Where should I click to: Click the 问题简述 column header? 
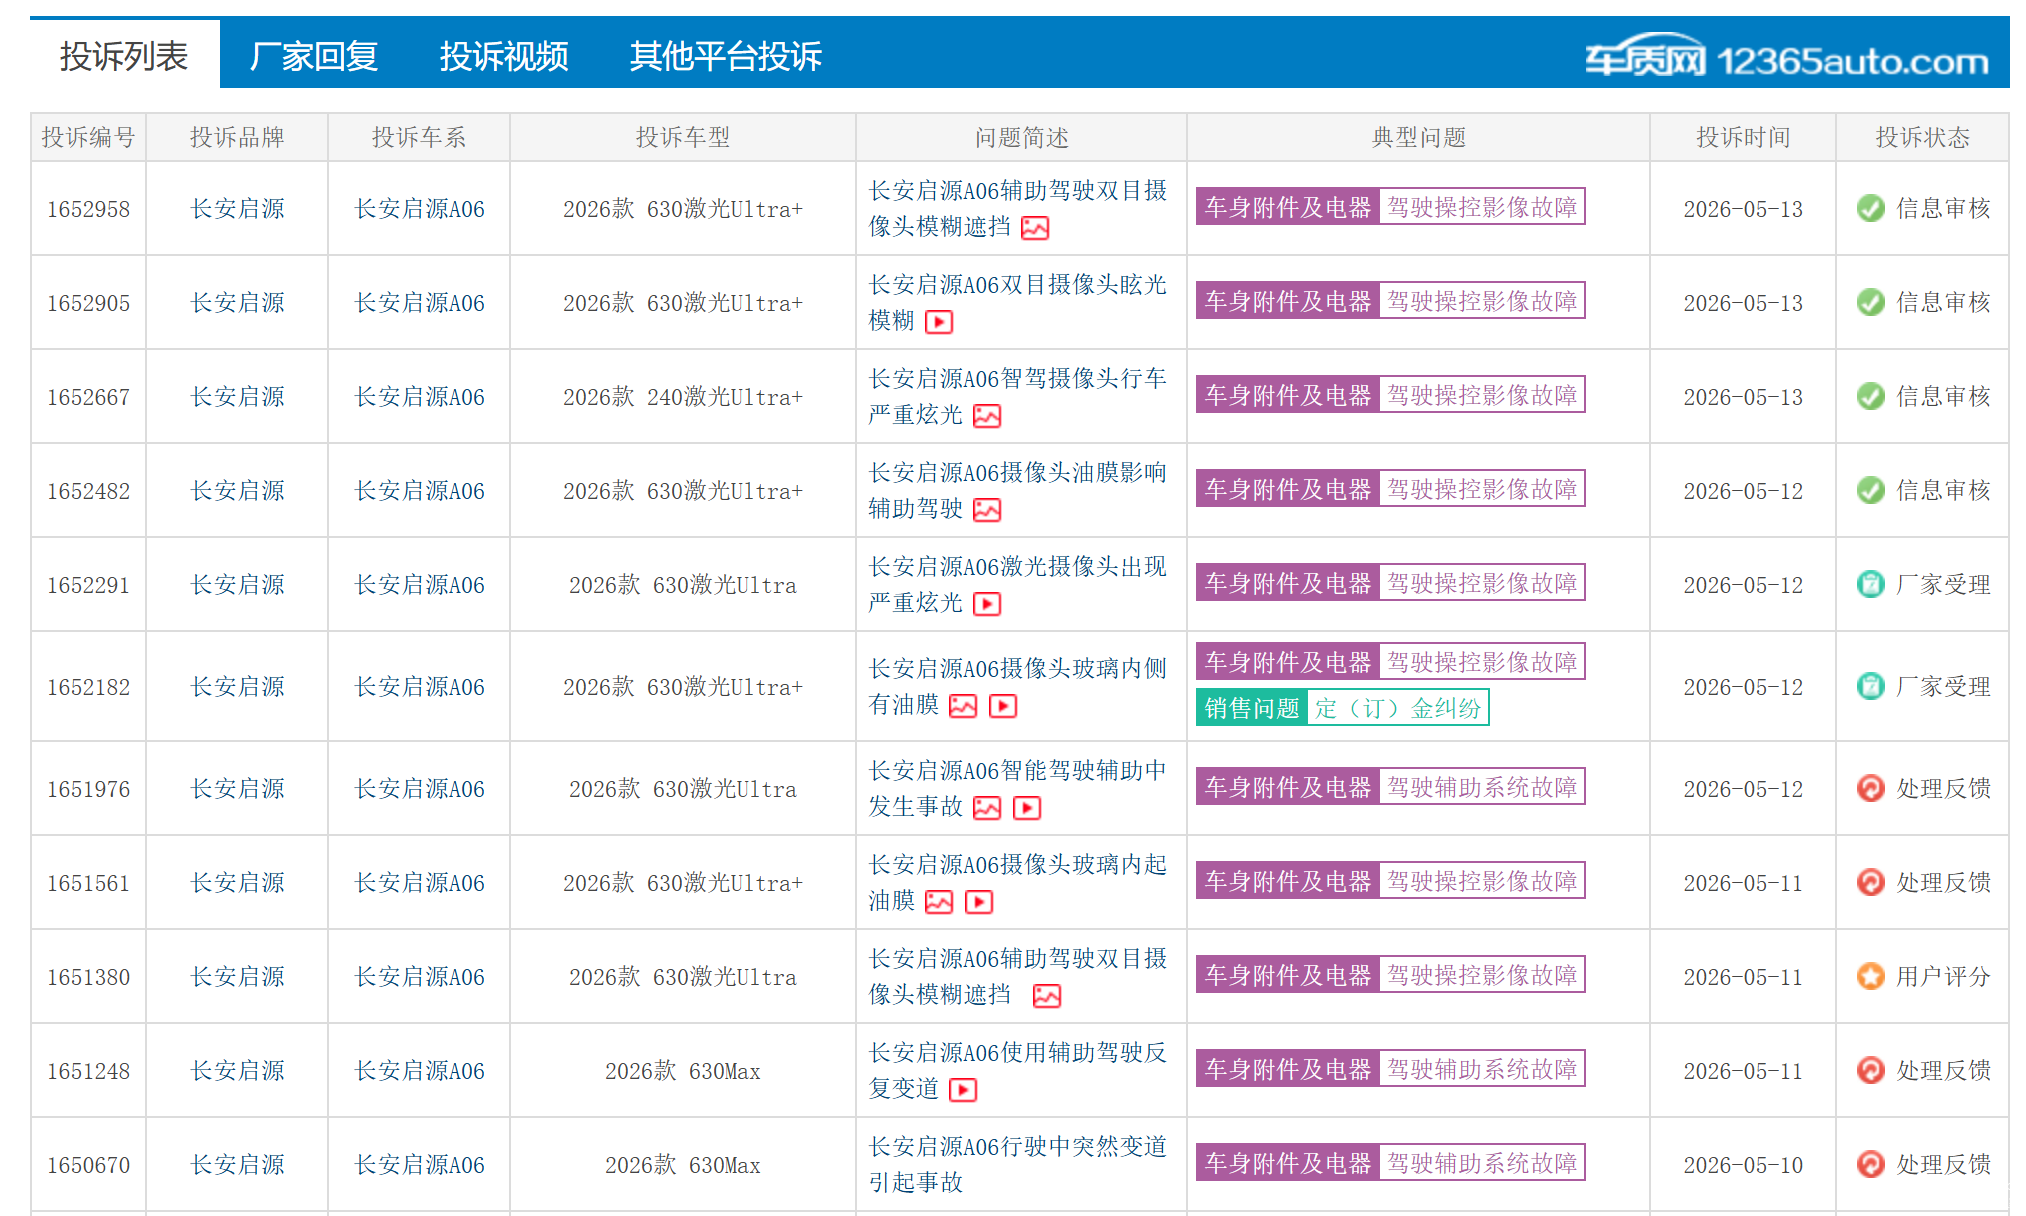click(x=1021, y=137)
